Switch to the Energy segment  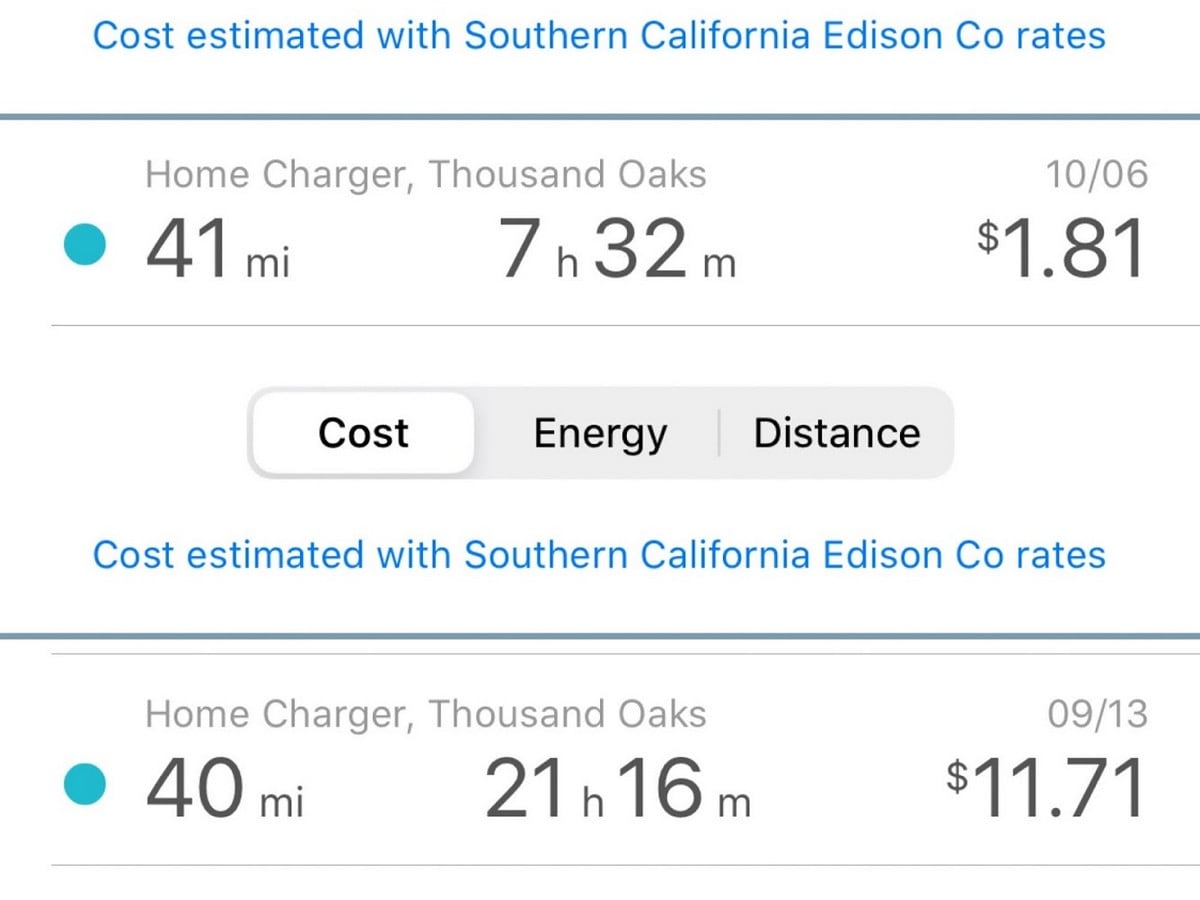(599, 433)
